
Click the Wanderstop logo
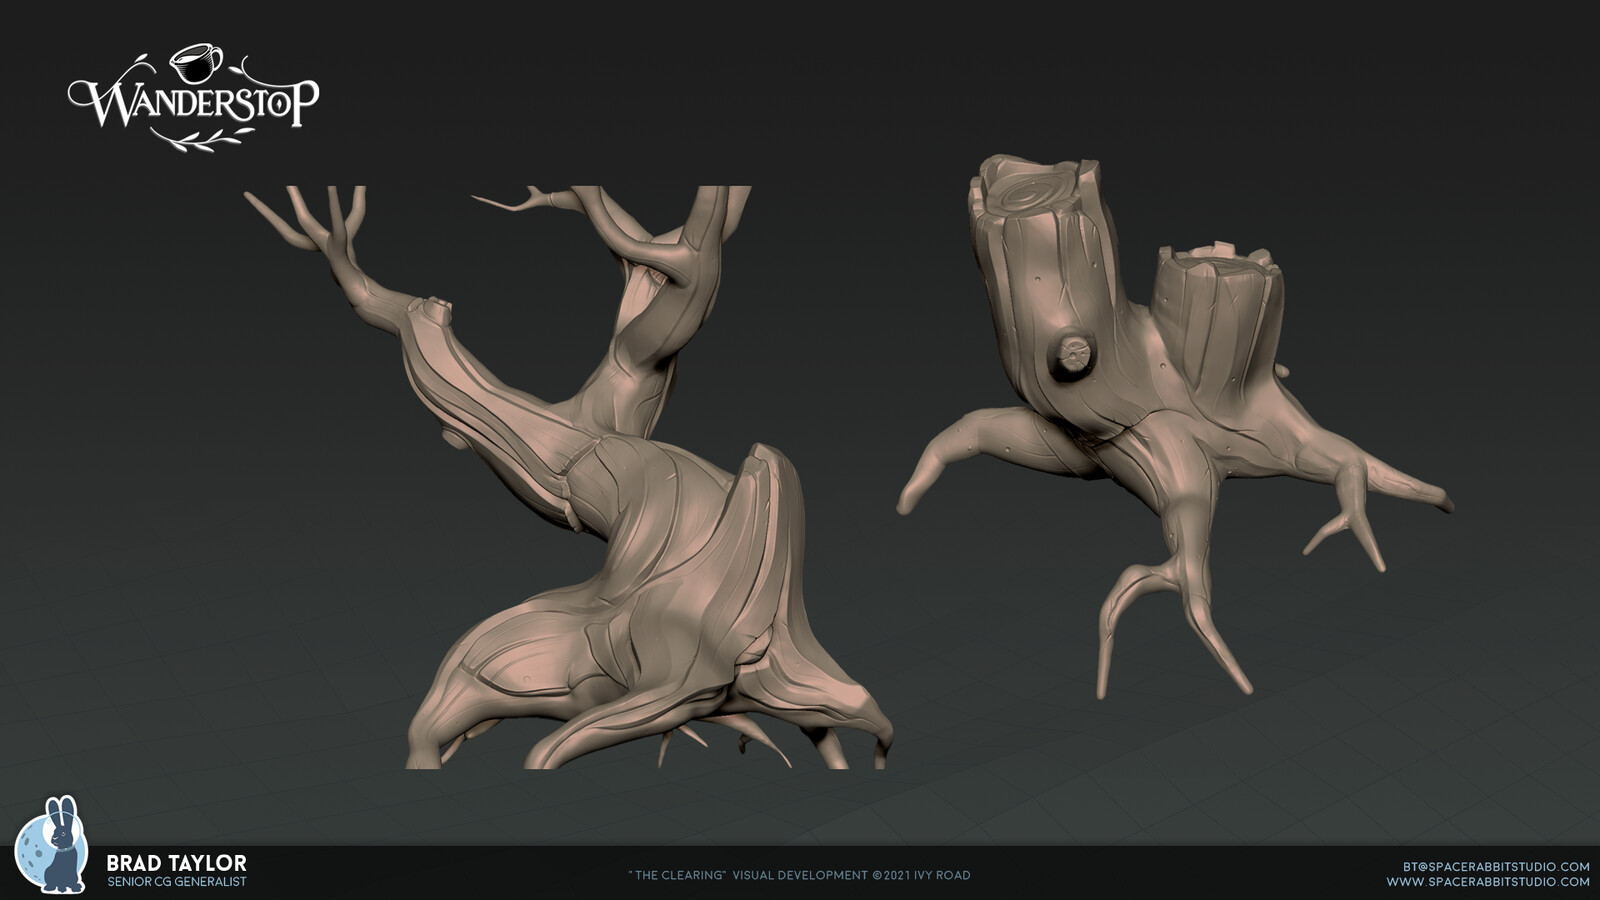tap(194, 98)
